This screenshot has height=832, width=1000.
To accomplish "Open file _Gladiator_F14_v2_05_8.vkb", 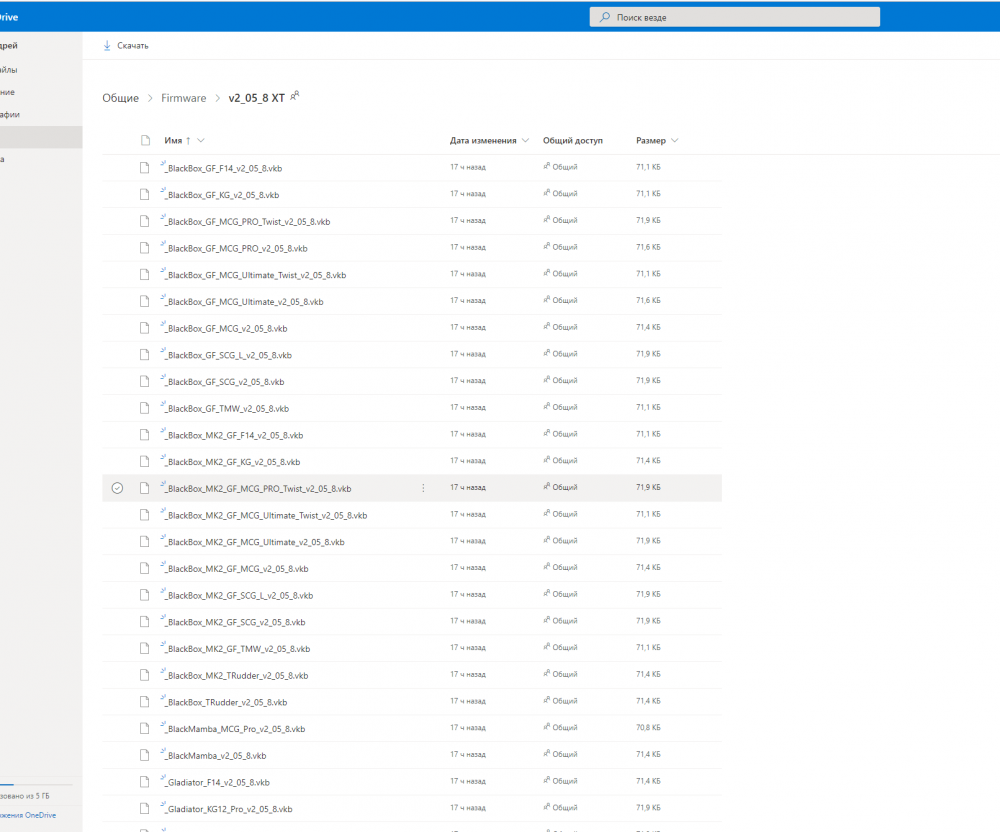I will (x=217, y=783).
